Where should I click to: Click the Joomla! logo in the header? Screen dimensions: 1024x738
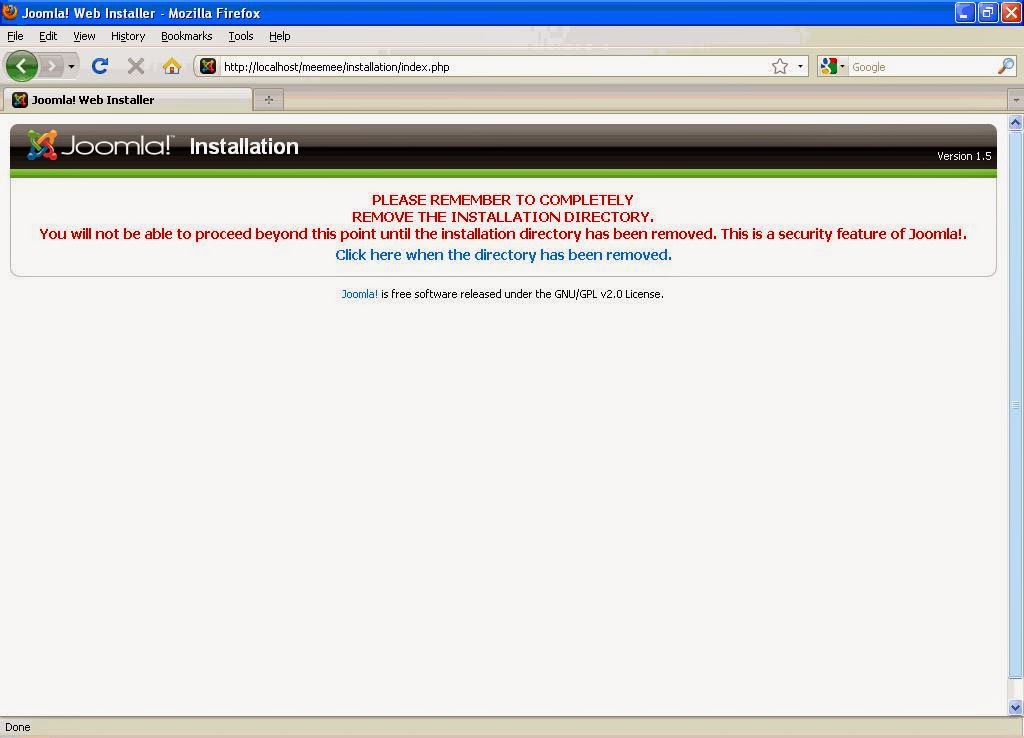pos(99,145)
